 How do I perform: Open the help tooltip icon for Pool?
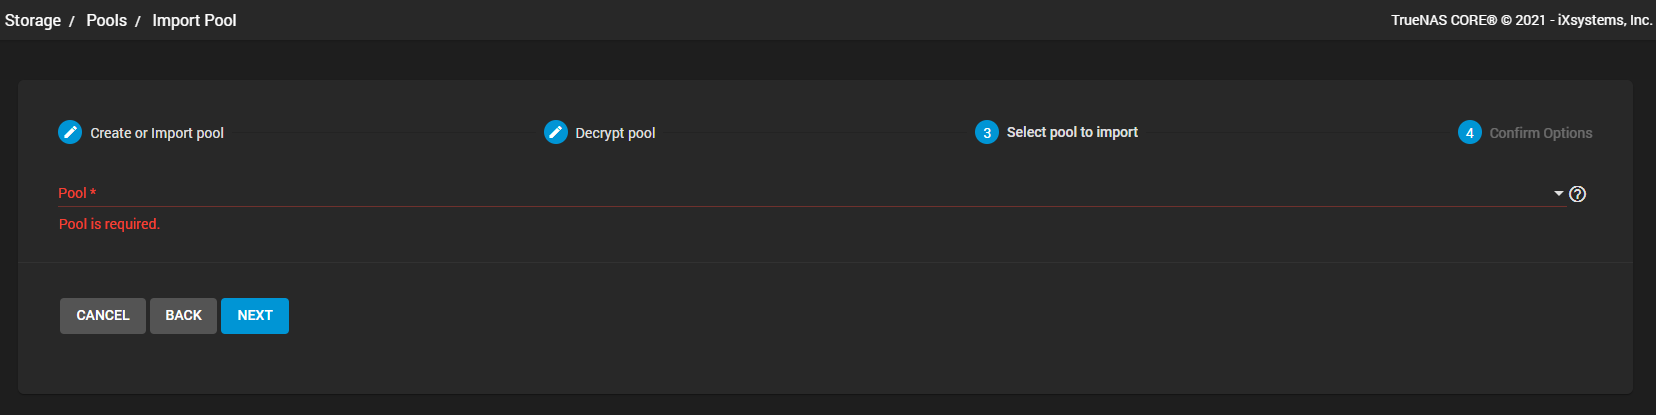coord(1578,194)
